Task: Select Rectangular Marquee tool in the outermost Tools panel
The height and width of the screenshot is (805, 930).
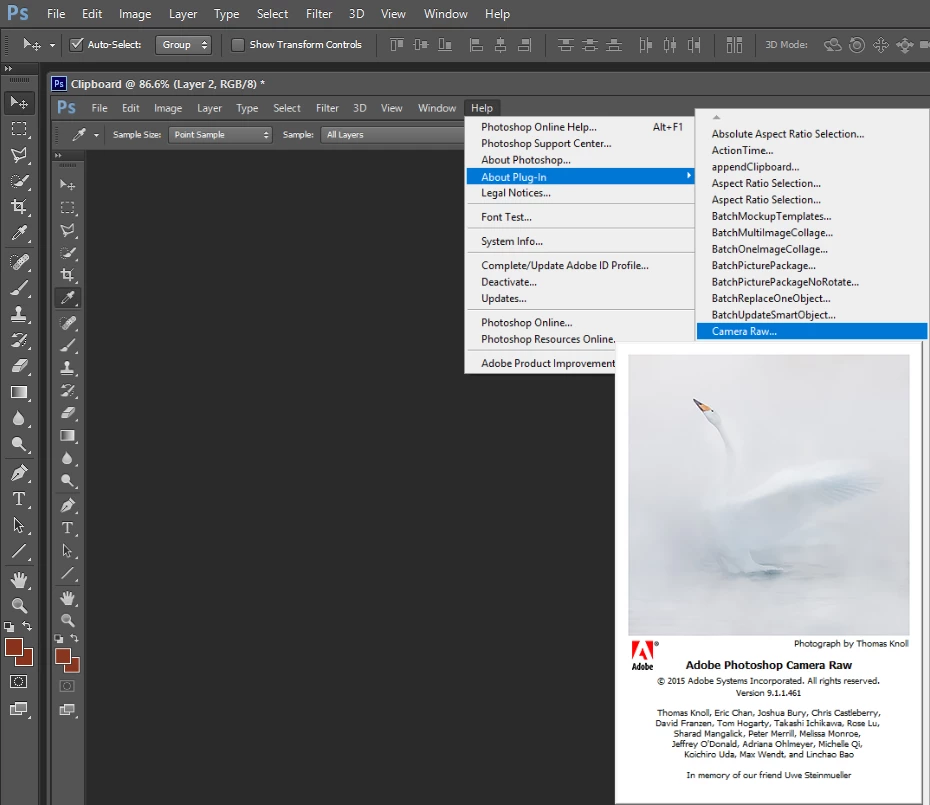Action: 19,129
